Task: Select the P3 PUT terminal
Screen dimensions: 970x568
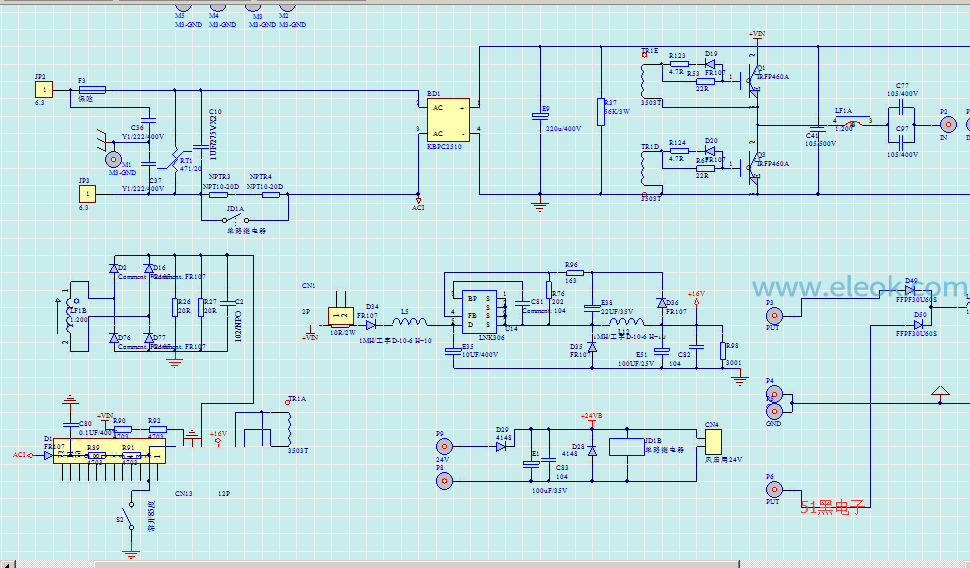Action: click(774, 316)
